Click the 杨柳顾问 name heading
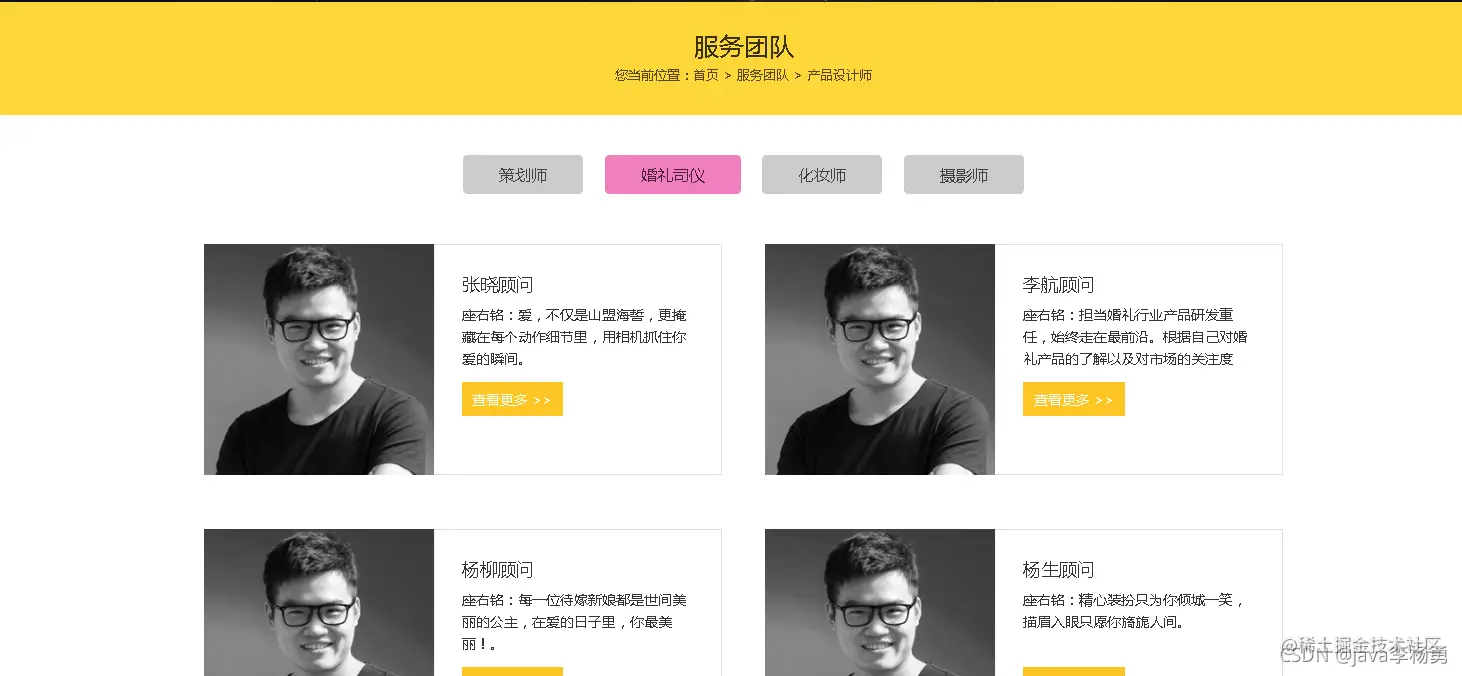Viewport: 1462px width, 676px height. point(498,570)
